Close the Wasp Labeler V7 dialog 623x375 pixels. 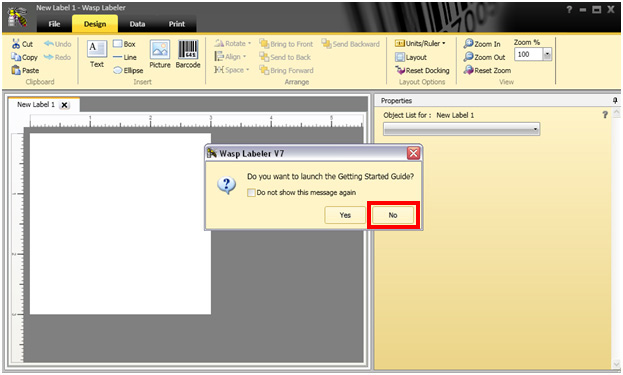(414, 153)
